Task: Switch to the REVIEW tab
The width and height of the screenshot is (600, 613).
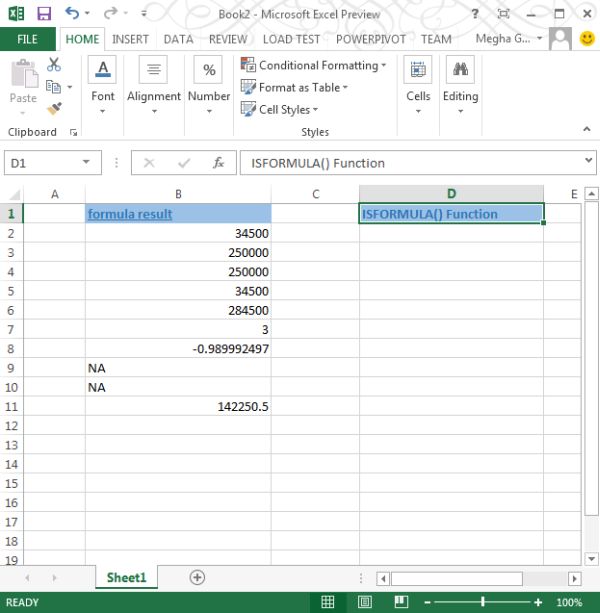Action: coord(228,39)
